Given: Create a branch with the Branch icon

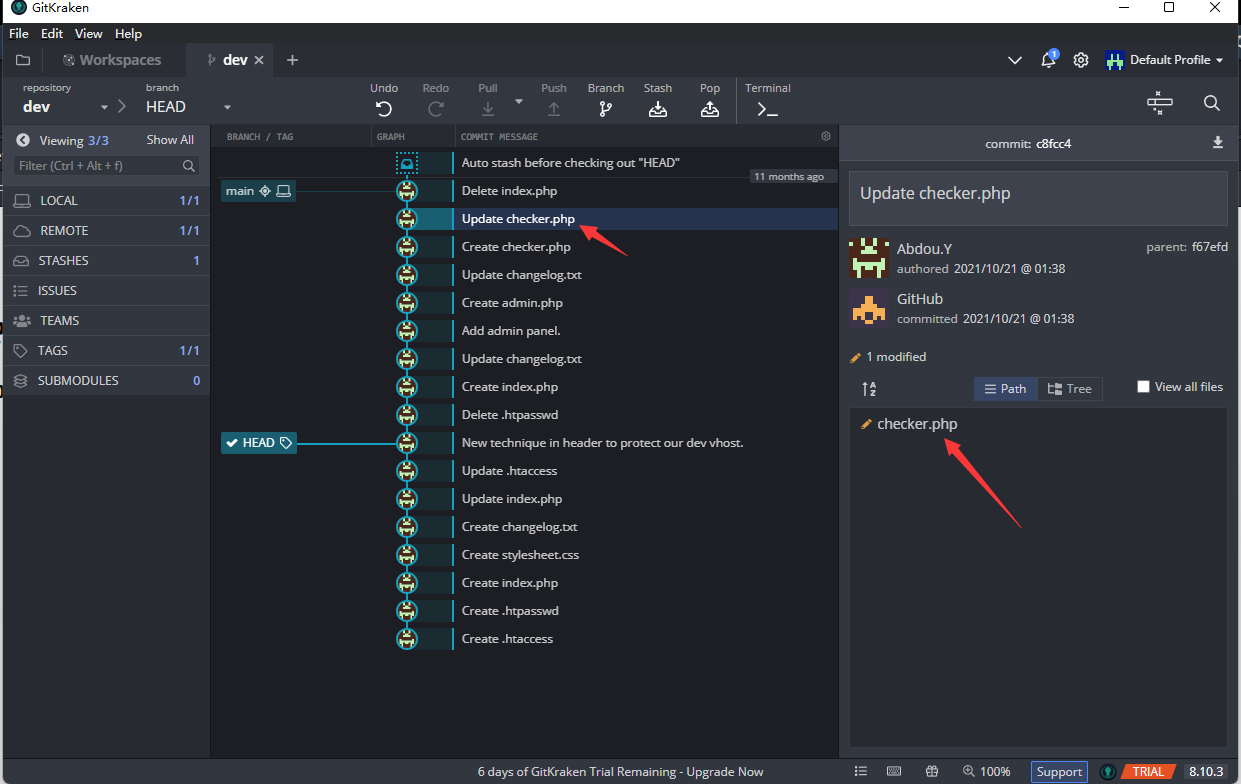Looking at the screenshot, I should click(606, 109).
